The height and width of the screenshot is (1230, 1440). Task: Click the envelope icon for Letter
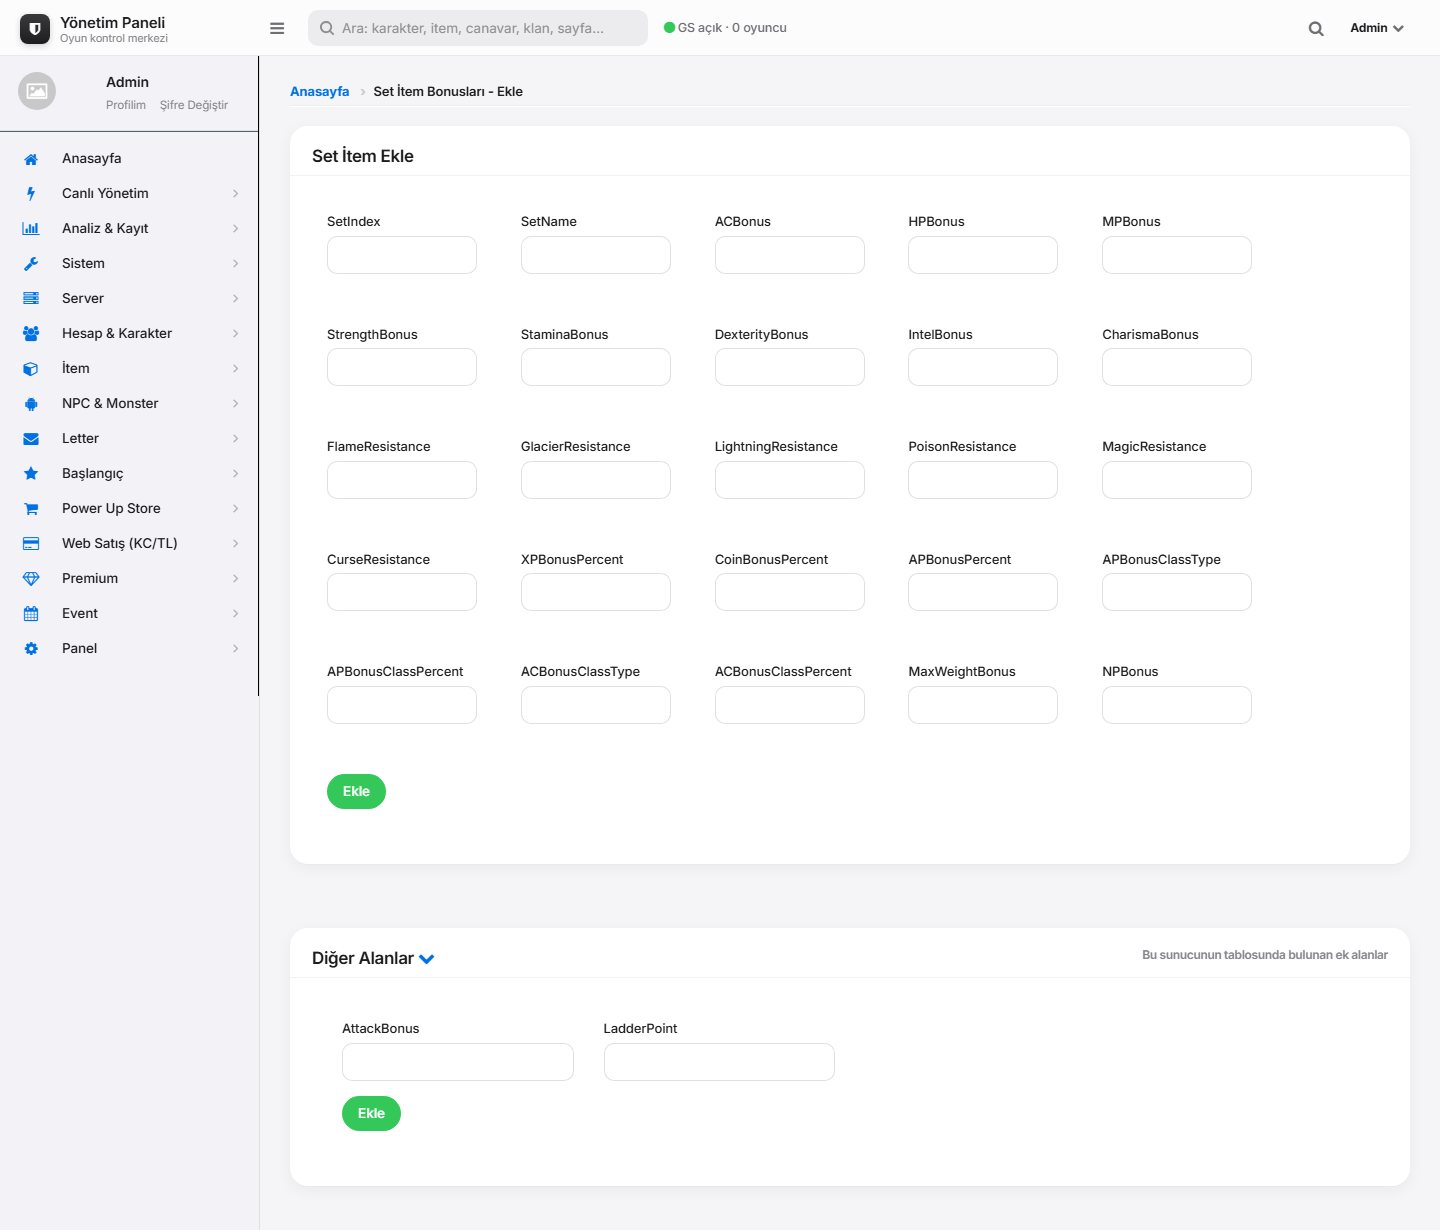pyautogui.click(x=31, y=439)
